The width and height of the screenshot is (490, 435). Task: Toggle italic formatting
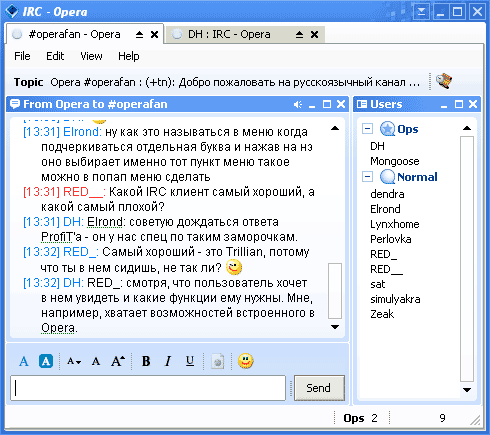(168, 361)
